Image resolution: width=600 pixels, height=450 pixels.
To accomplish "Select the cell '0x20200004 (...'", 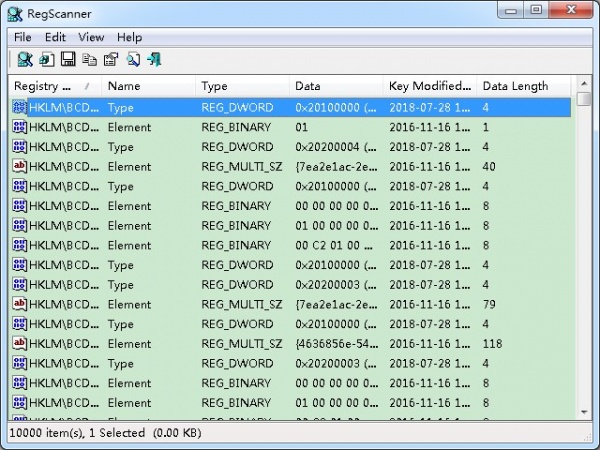I will click(336, 147).
